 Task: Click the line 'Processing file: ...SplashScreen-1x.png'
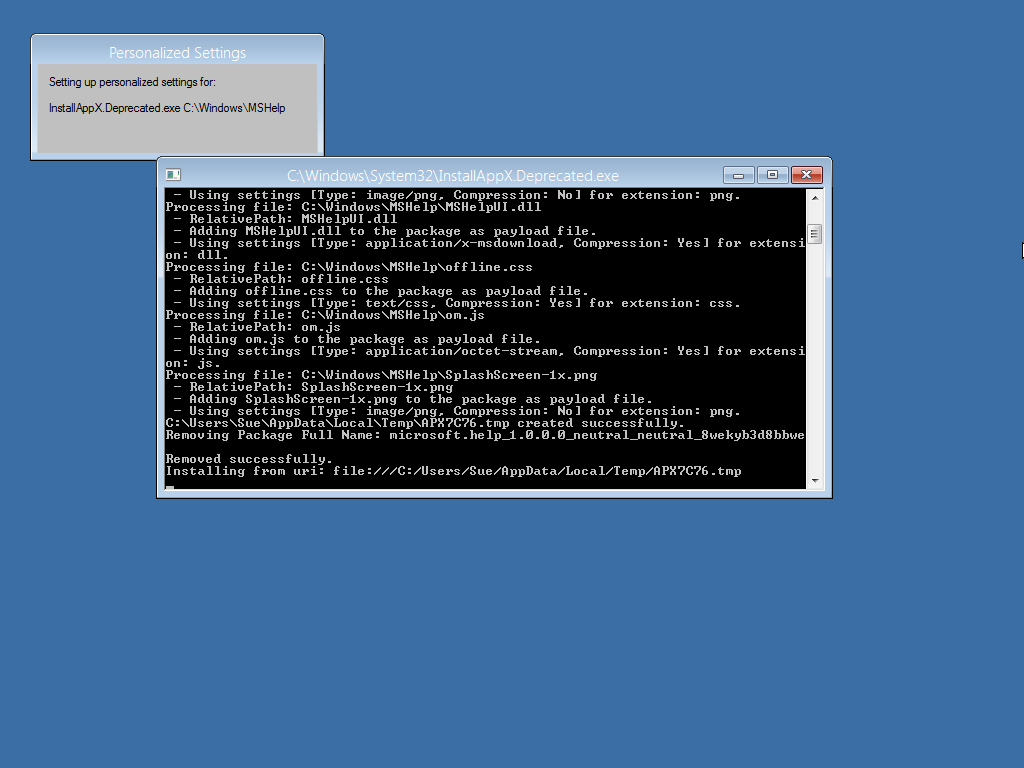tap(381, 375)
